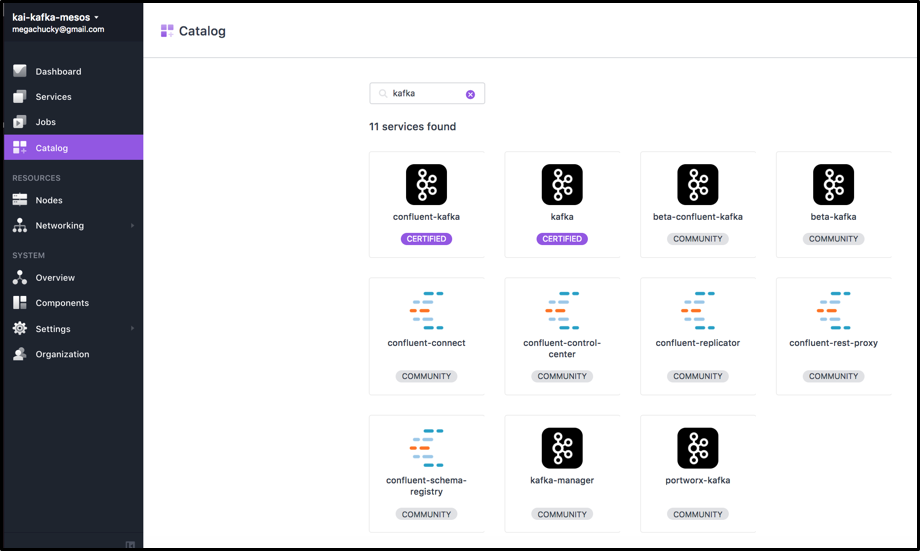This screenshot has width=920, height=551.
Task: Open the Services menu item
Action: click(53, 97)
